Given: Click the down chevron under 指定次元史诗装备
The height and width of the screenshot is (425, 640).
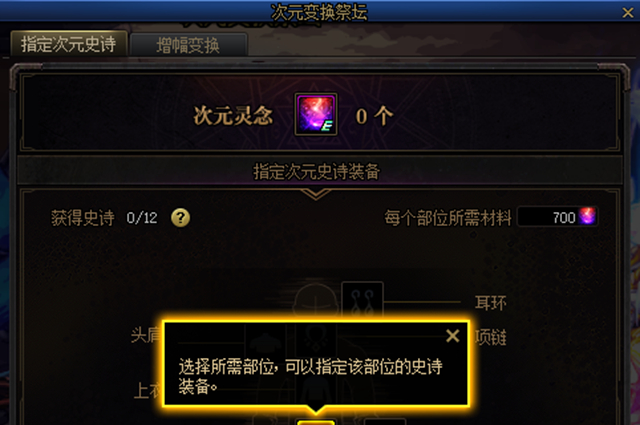Looking at the screenshot, I should tap(316, 194).
